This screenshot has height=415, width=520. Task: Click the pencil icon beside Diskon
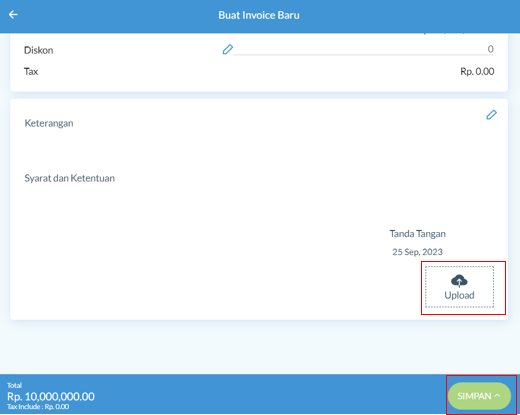(x=228, y=49)
